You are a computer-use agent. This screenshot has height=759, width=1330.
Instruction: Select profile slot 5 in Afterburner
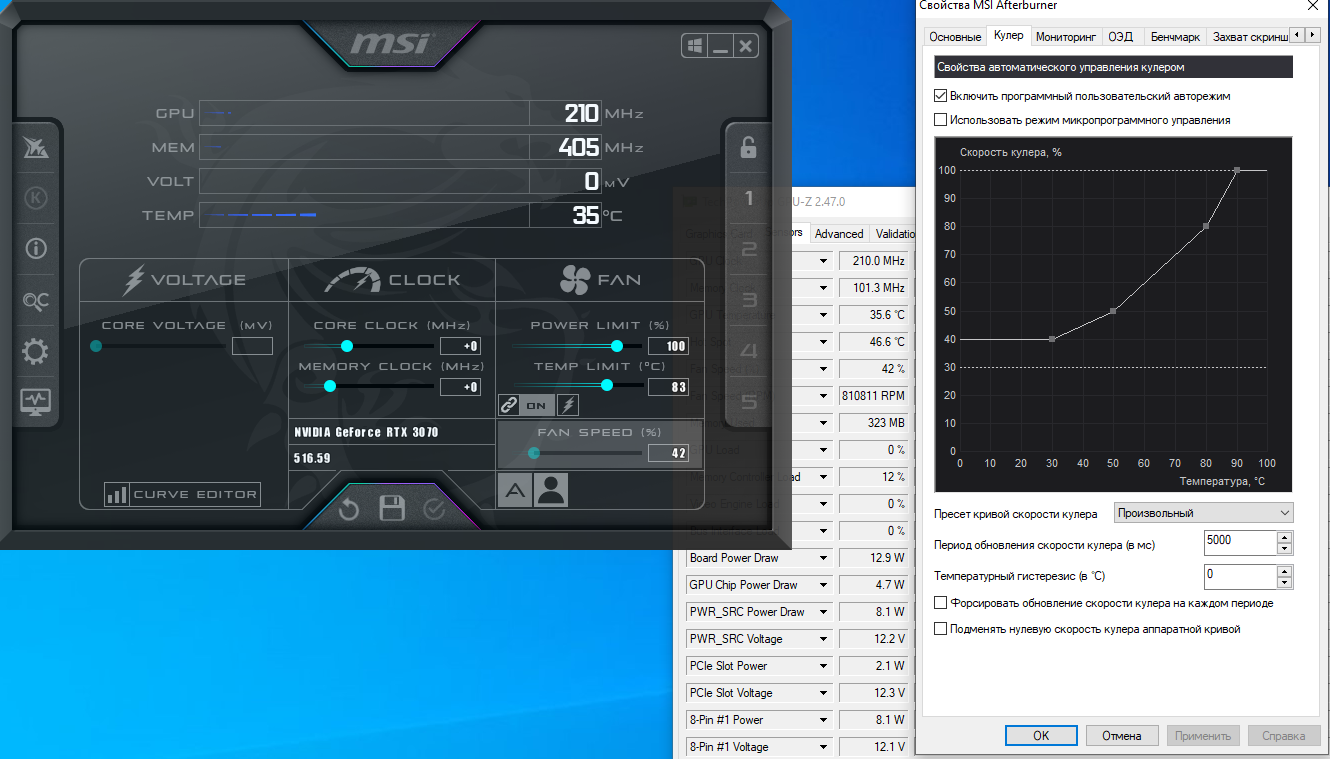[749, 402]
